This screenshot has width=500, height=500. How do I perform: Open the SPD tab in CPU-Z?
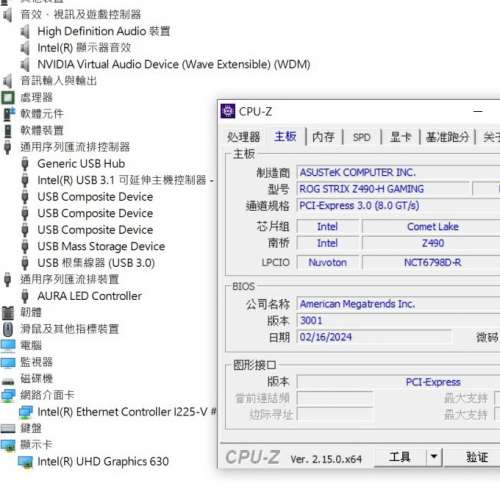(362, 137)
